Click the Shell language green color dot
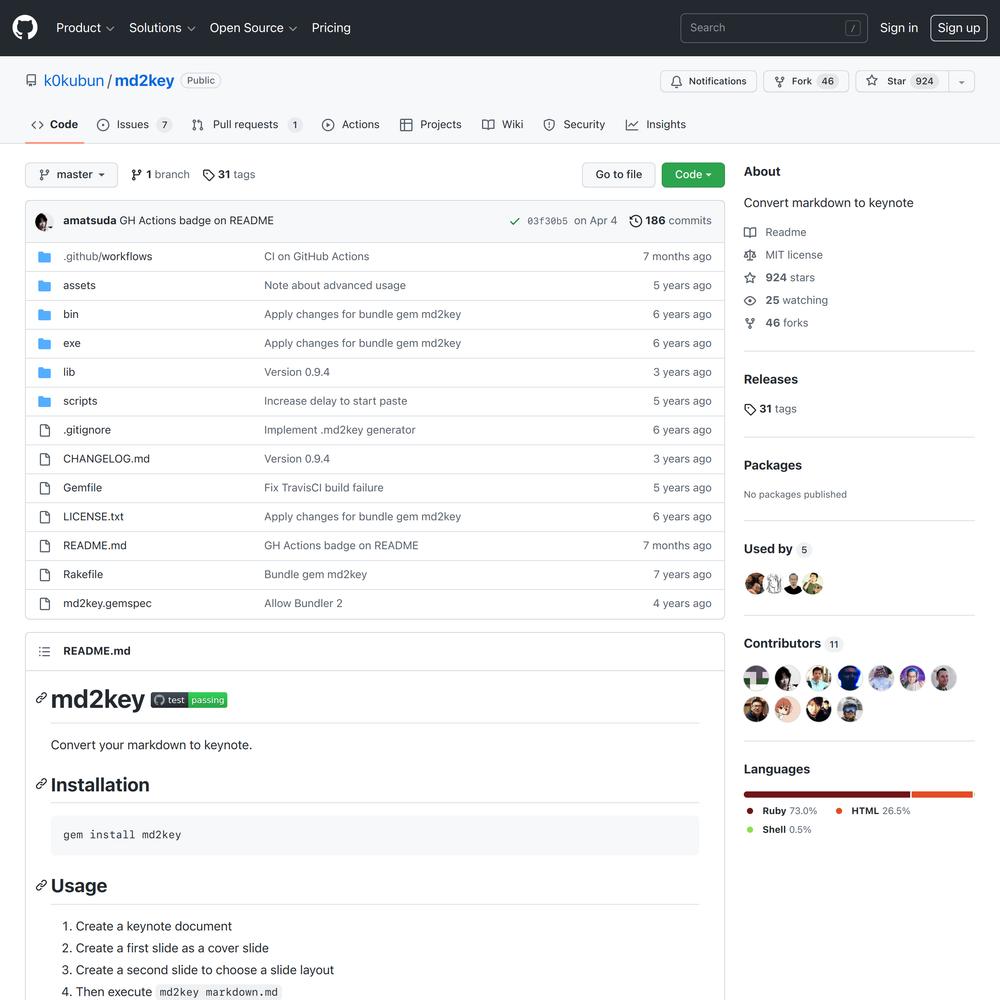Viewport: 1000px width, 1000px height. coord(750,830)
